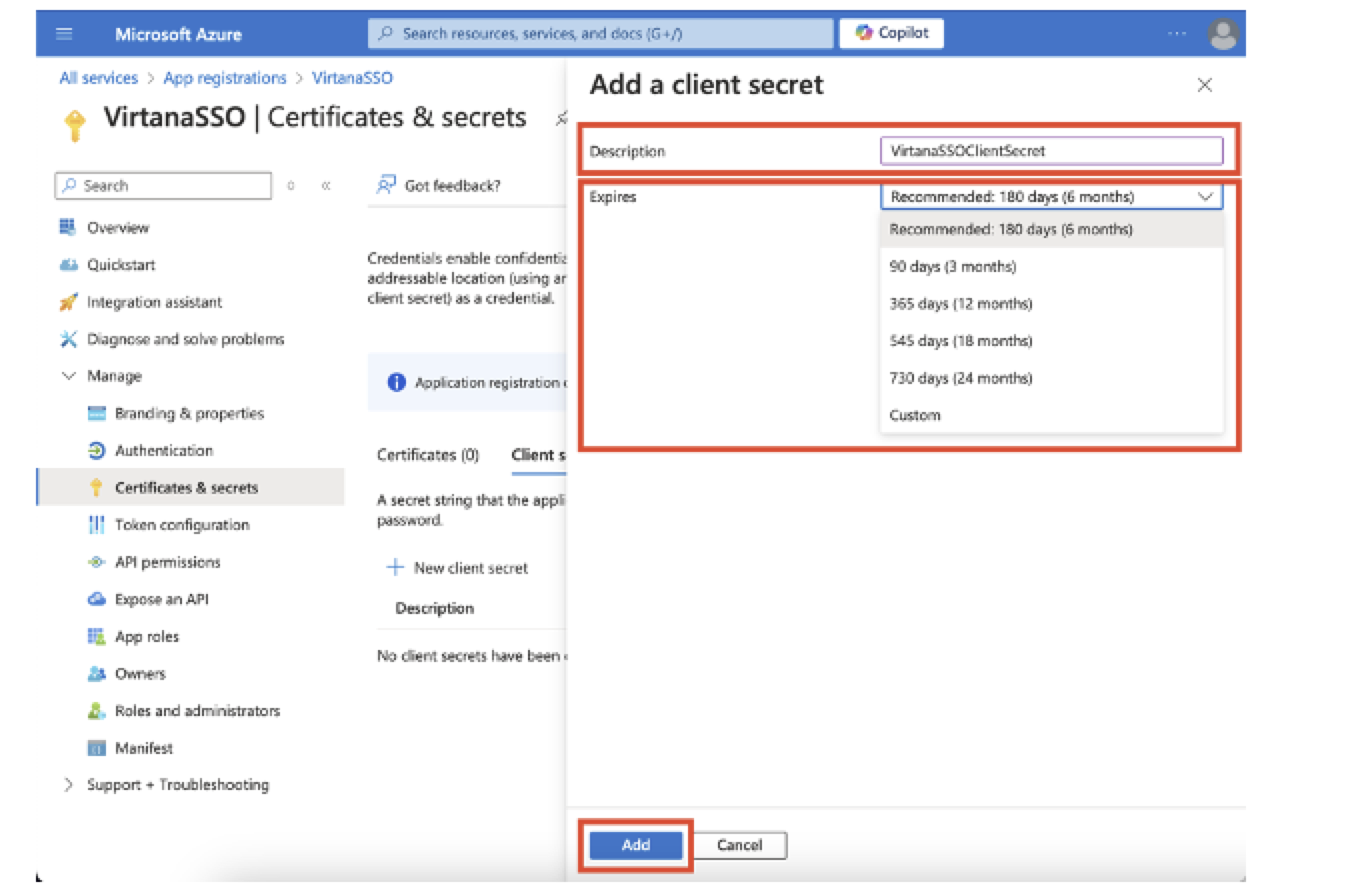Navigate to All services breadcrumb
The width and height of the screenshot is (1348, 892).
click(x=98, y=78)
